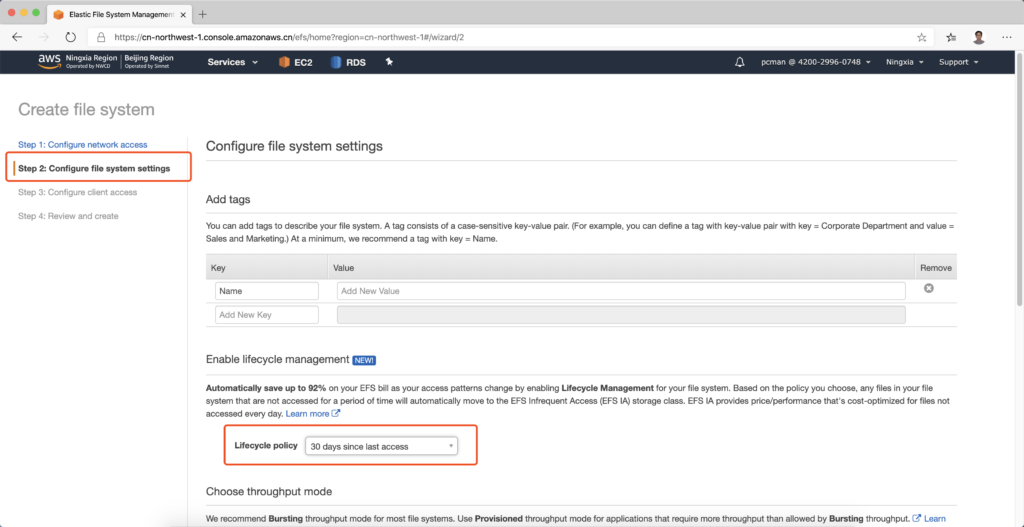This screenshot has width=1024, height=527.
Task: Remove the Name tag row
Action: (x=928, y=289)
